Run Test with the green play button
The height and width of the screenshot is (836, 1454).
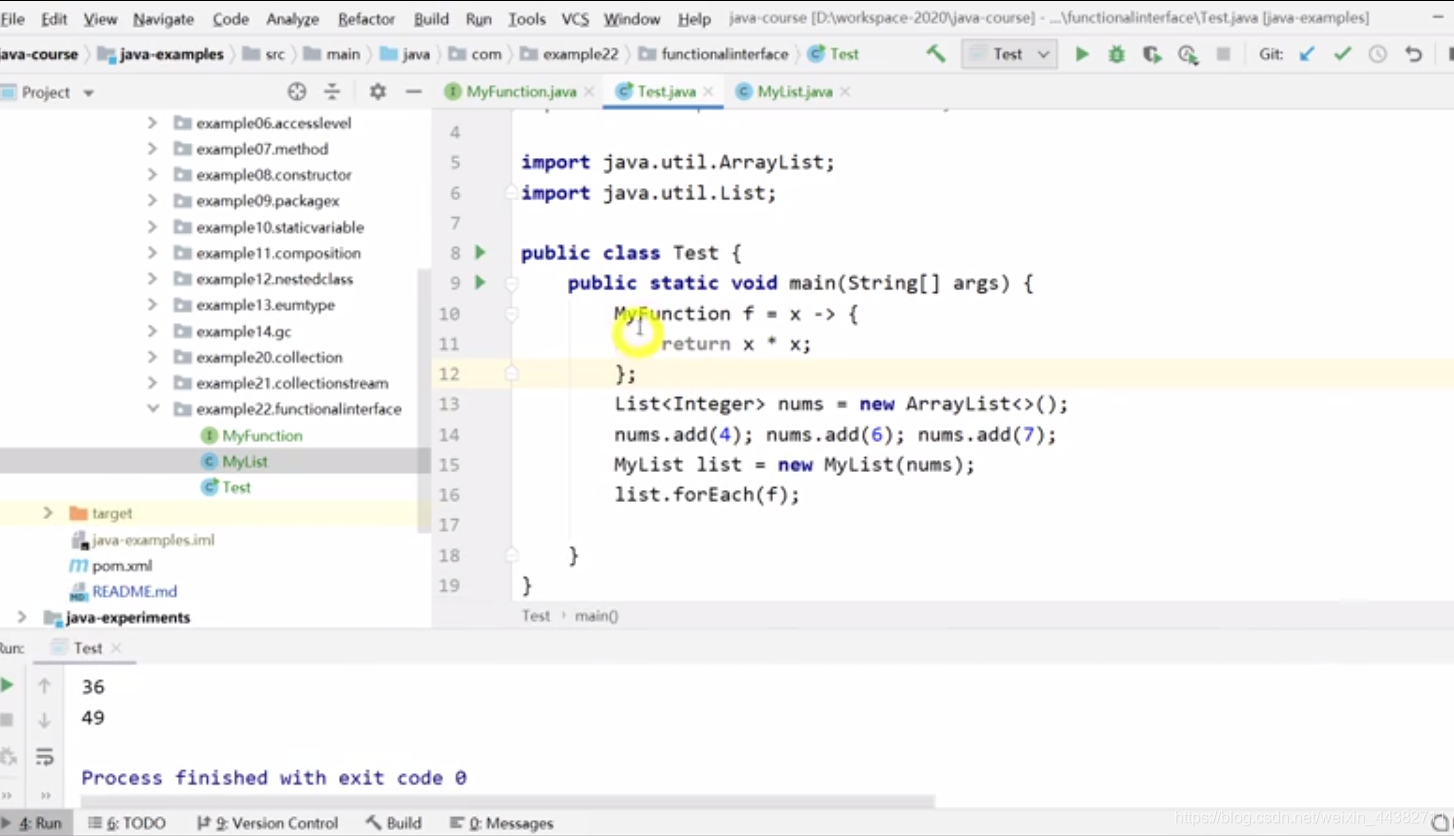(x=1081, y=54)
